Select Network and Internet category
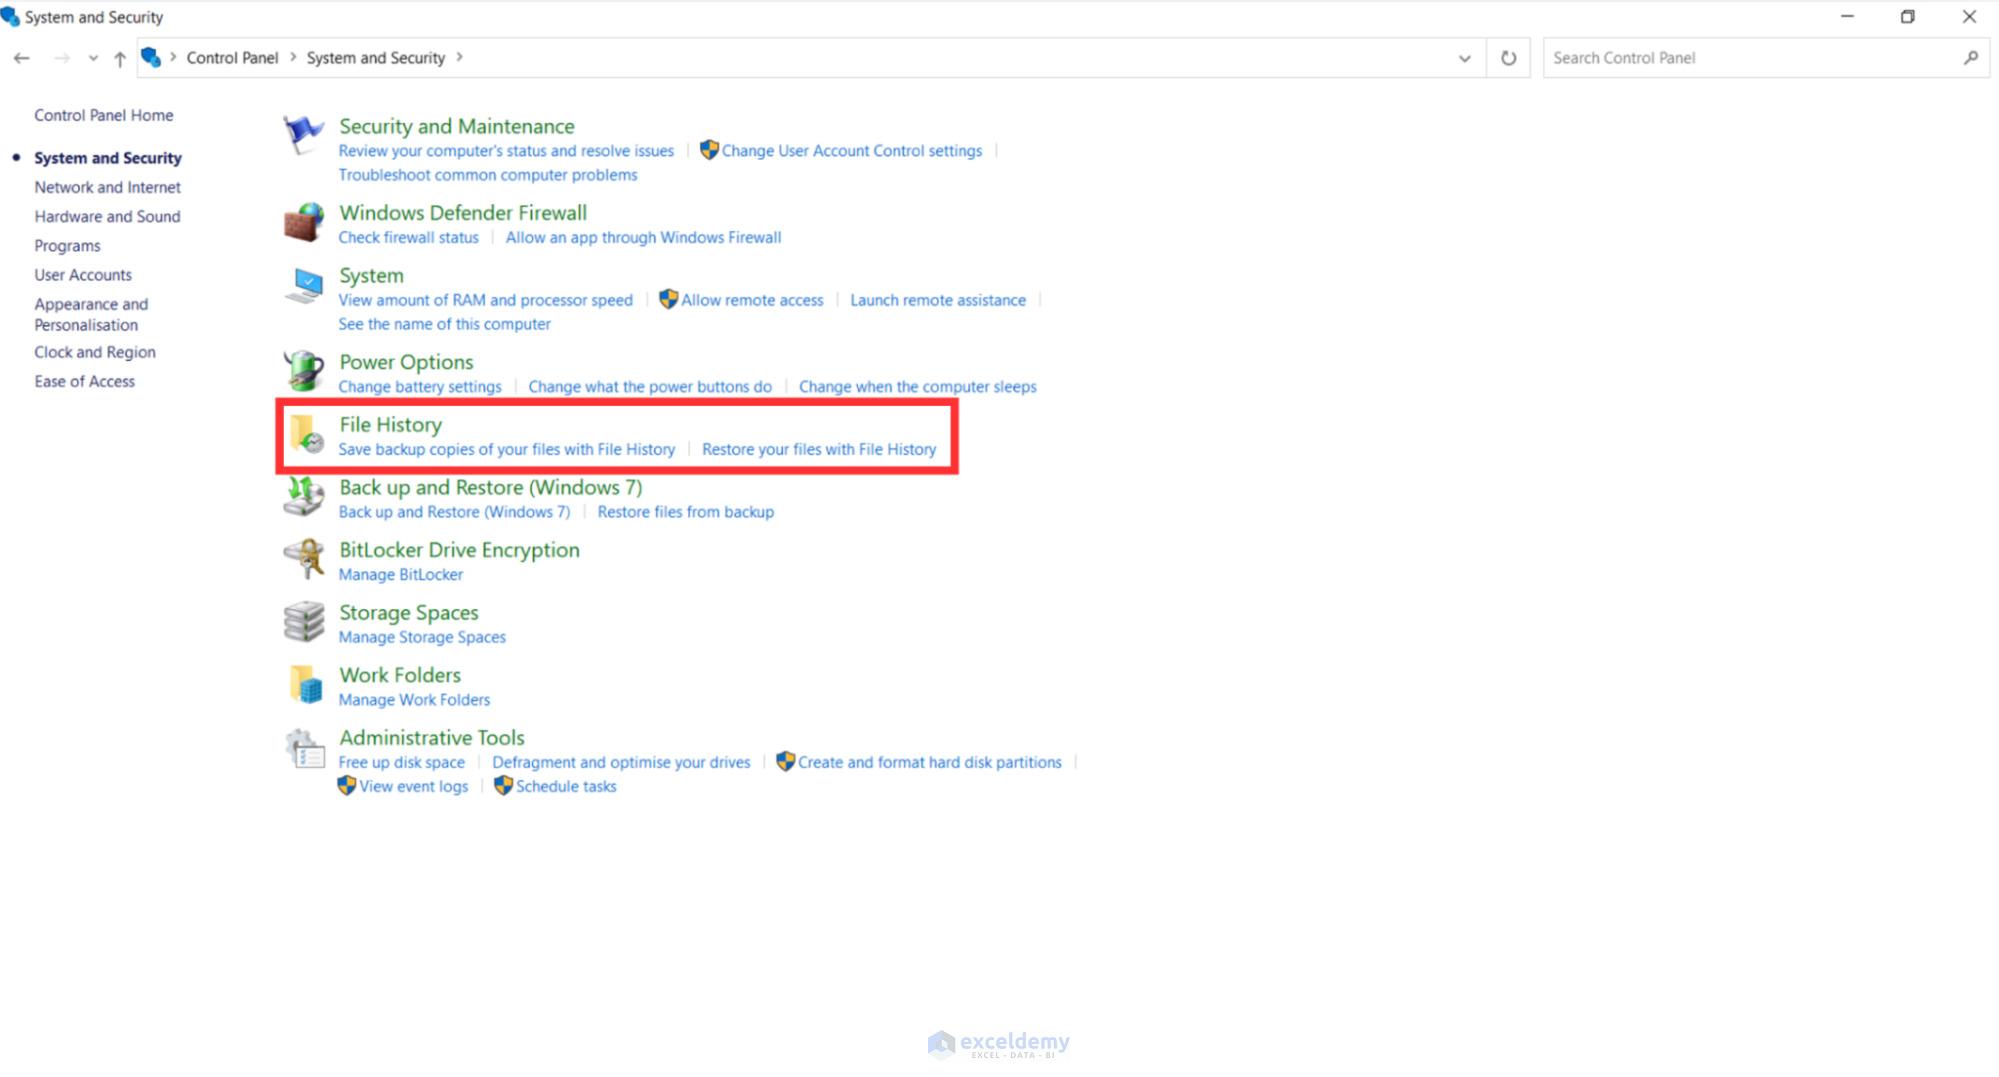Image resolution: width=1999 pixels, height=1077 pixels. [108, 187]
